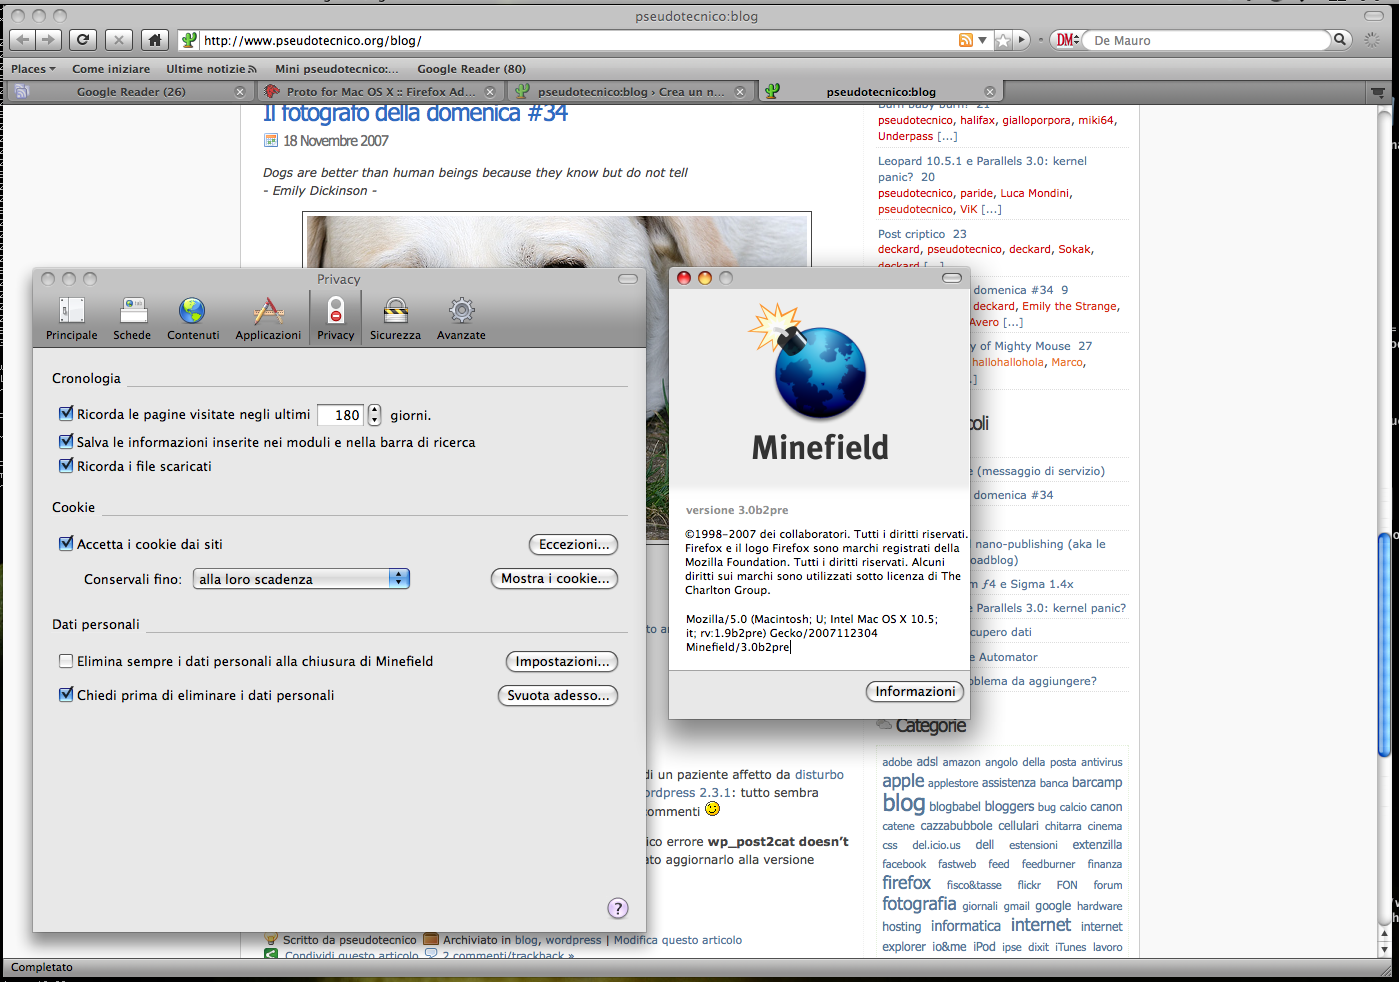Switch to the Google Reader (26) tab
The width and height of the screenshot is (1399, 982).
point(130,91)
